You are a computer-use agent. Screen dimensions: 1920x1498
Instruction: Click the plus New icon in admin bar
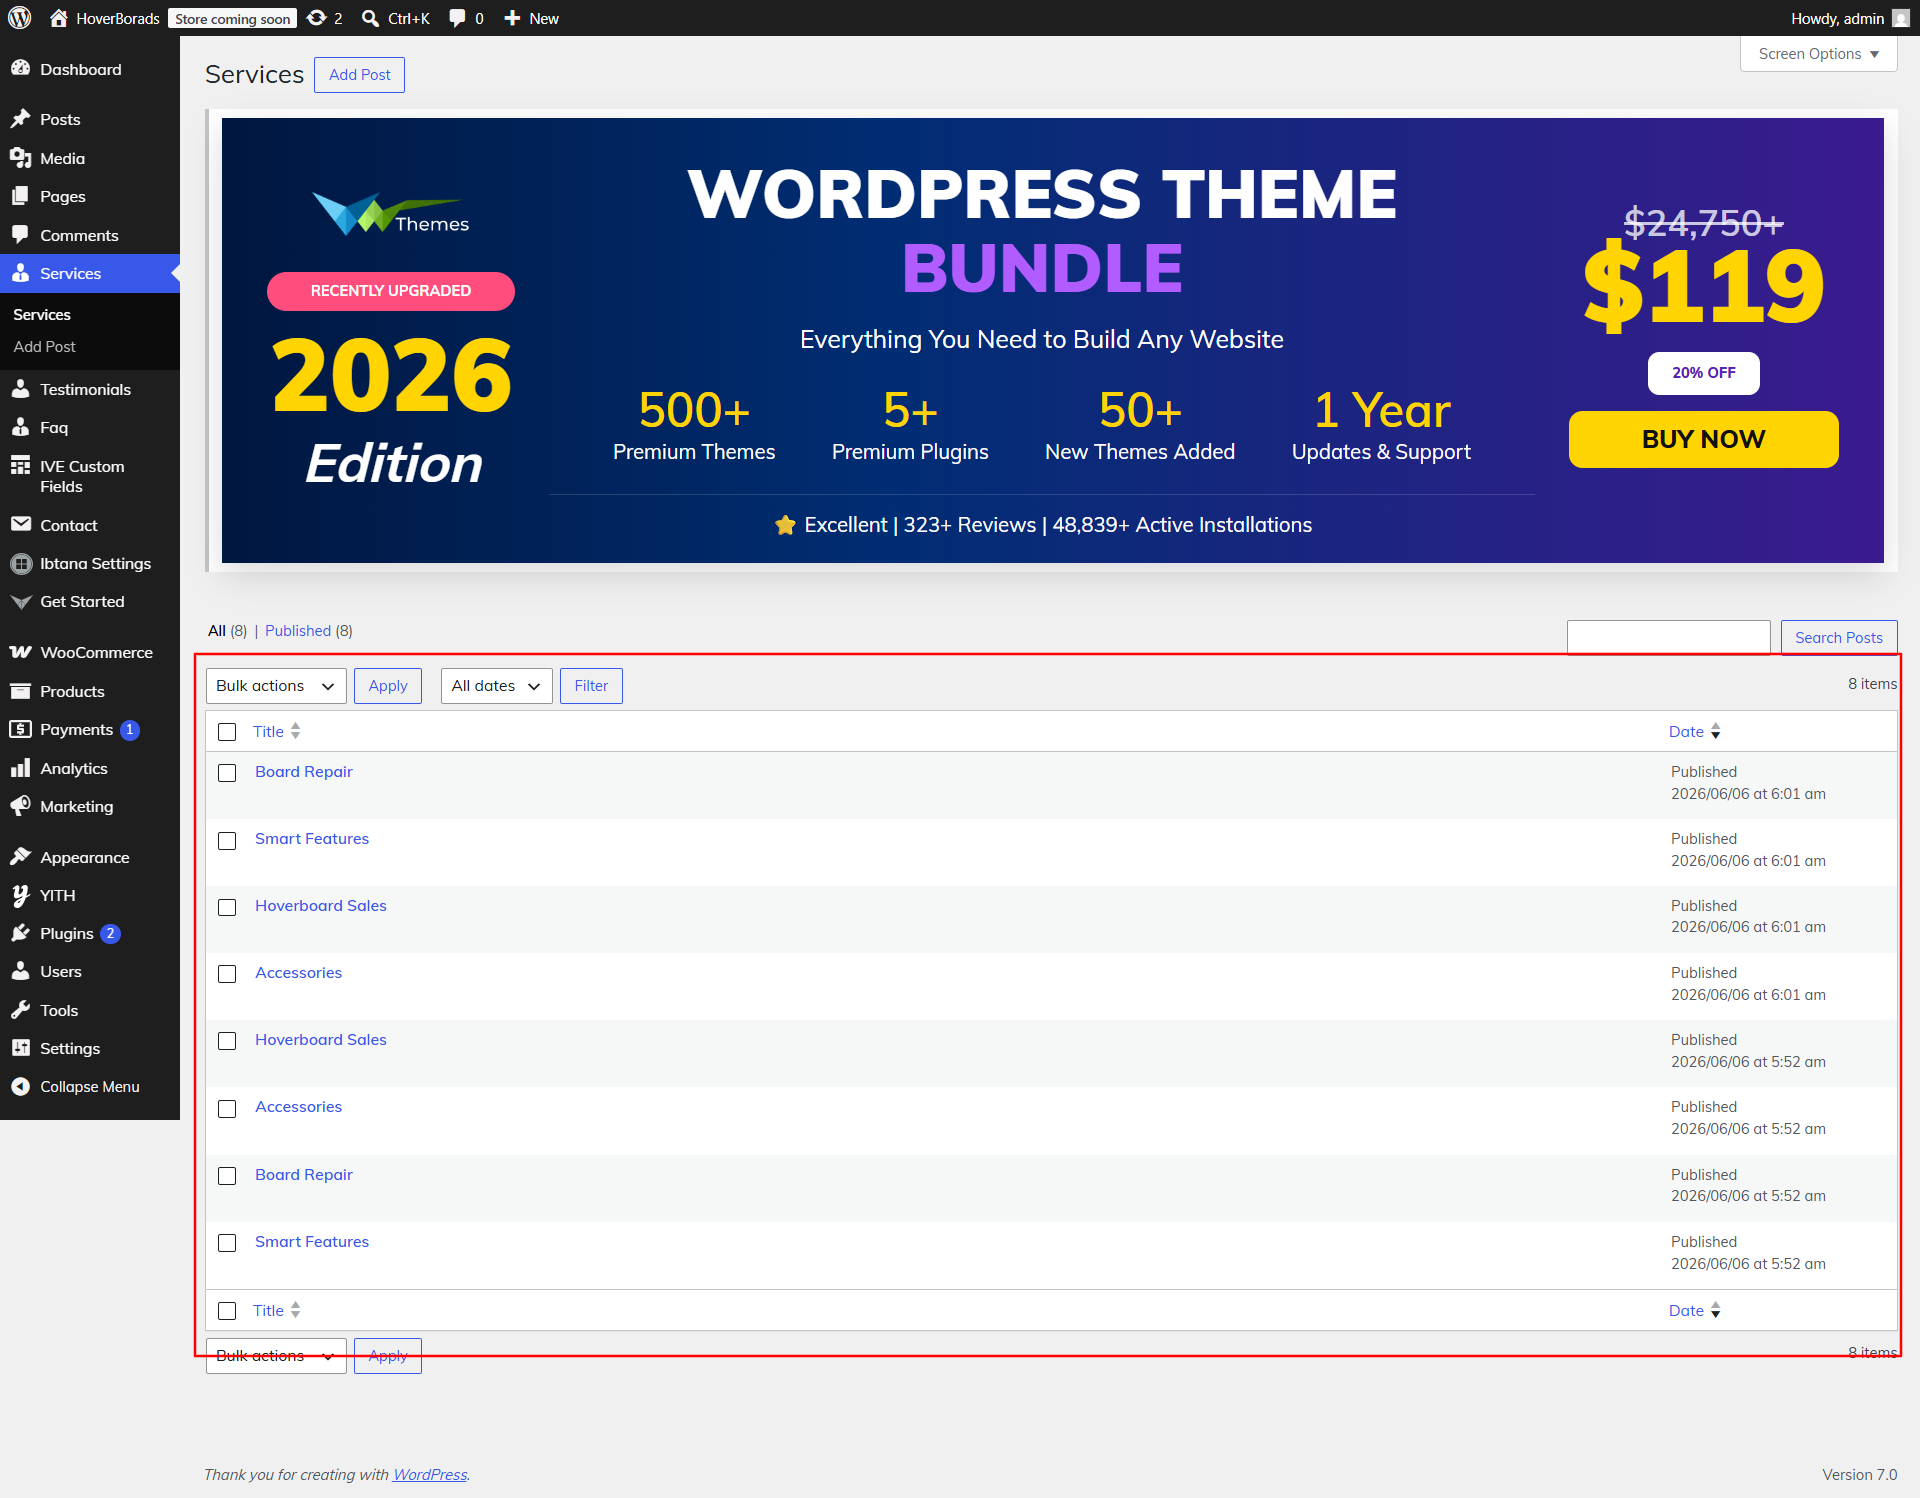512,18
